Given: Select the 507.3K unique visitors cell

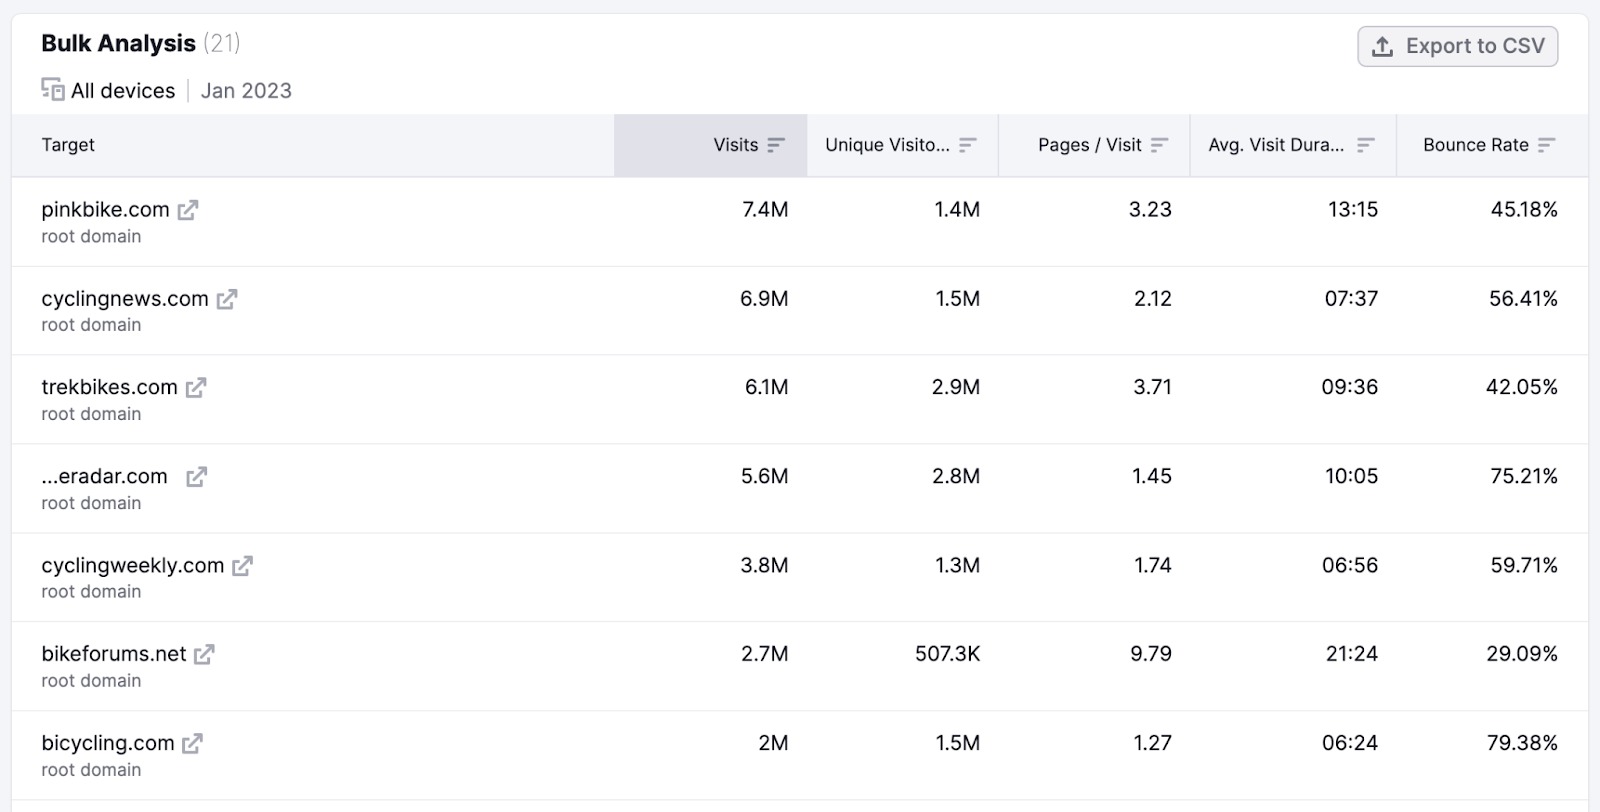Looking at the screenshot, I should coord(947,654).
